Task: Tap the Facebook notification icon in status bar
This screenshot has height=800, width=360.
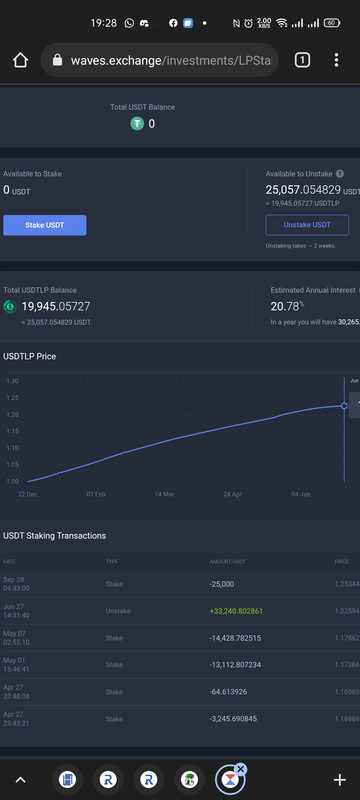Action: [x=173, y=23]
